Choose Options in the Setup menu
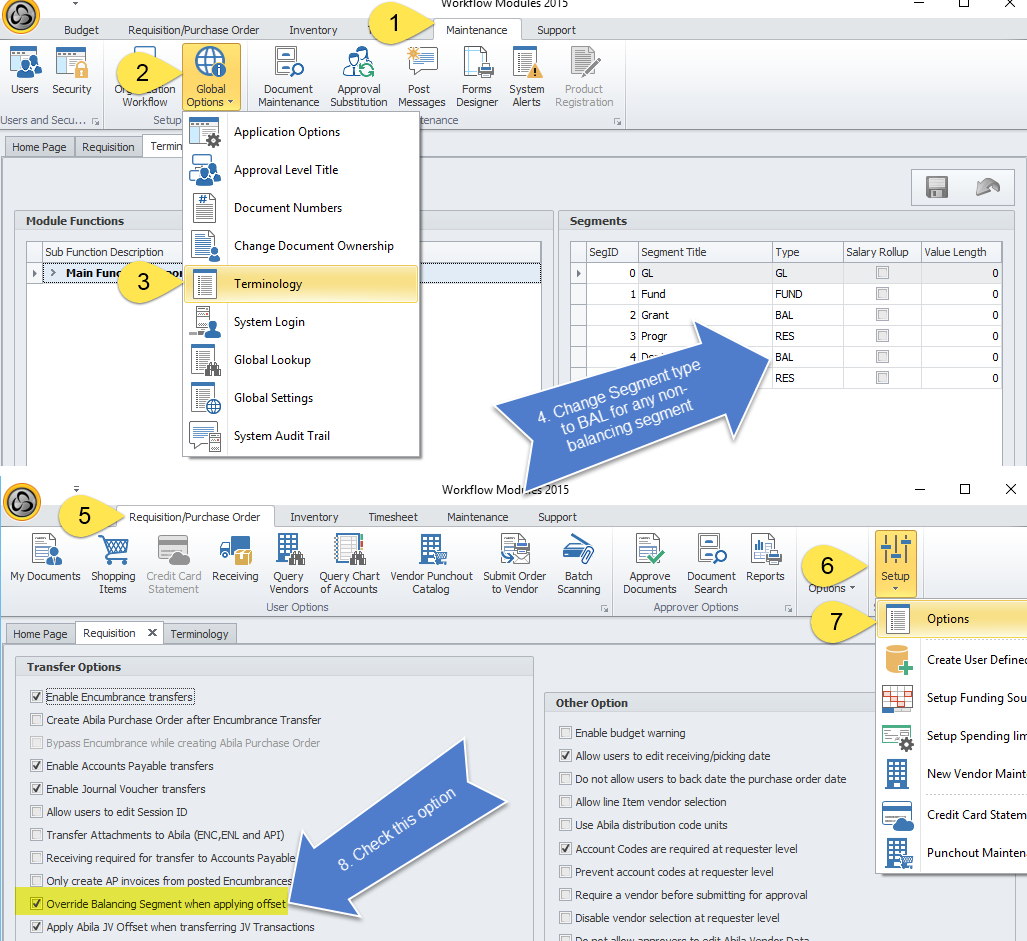This screenshot has height=941, width=1027. coord(947,619)
